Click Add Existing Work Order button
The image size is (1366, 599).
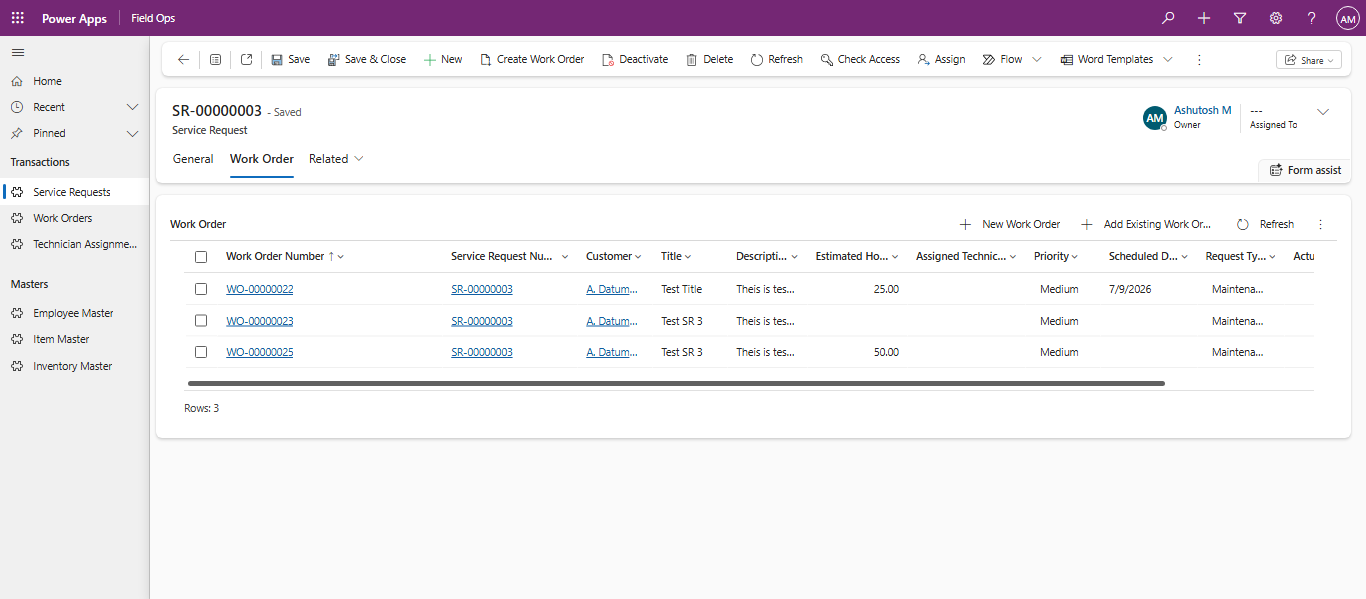click(x=1147, y=225)
